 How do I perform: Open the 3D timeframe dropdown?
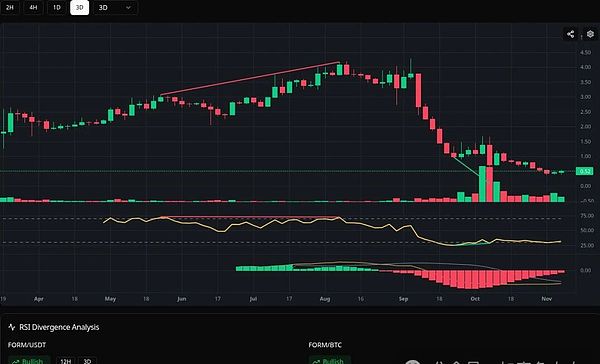coord(115,7)
